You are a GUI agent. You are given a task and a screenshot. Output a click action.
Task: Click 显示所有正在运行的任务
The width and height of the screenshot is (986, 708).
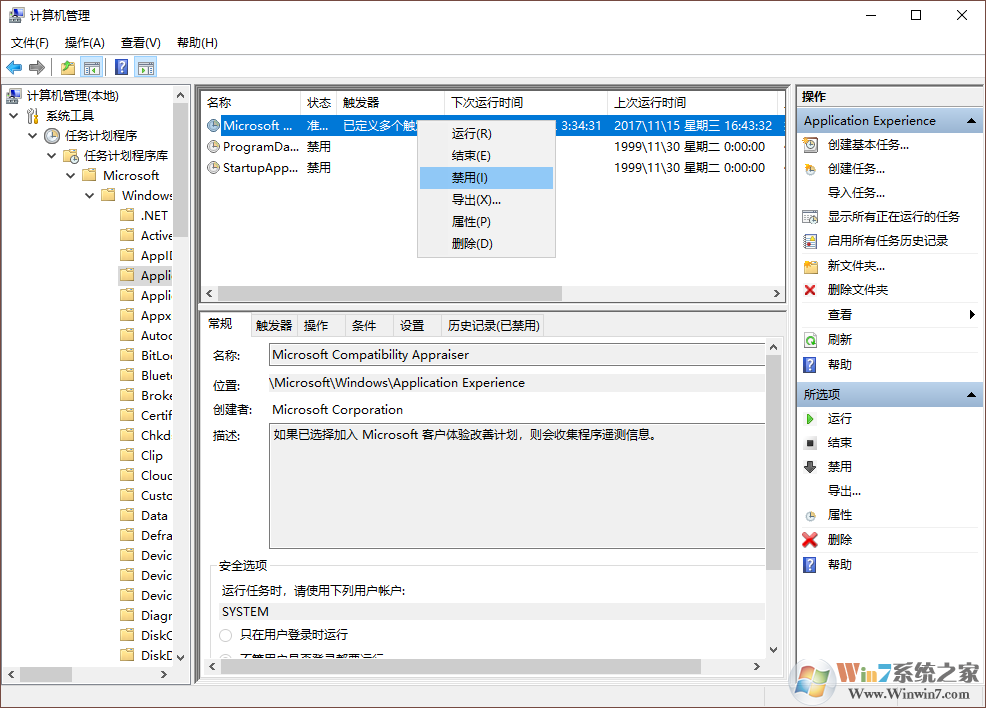891,215
